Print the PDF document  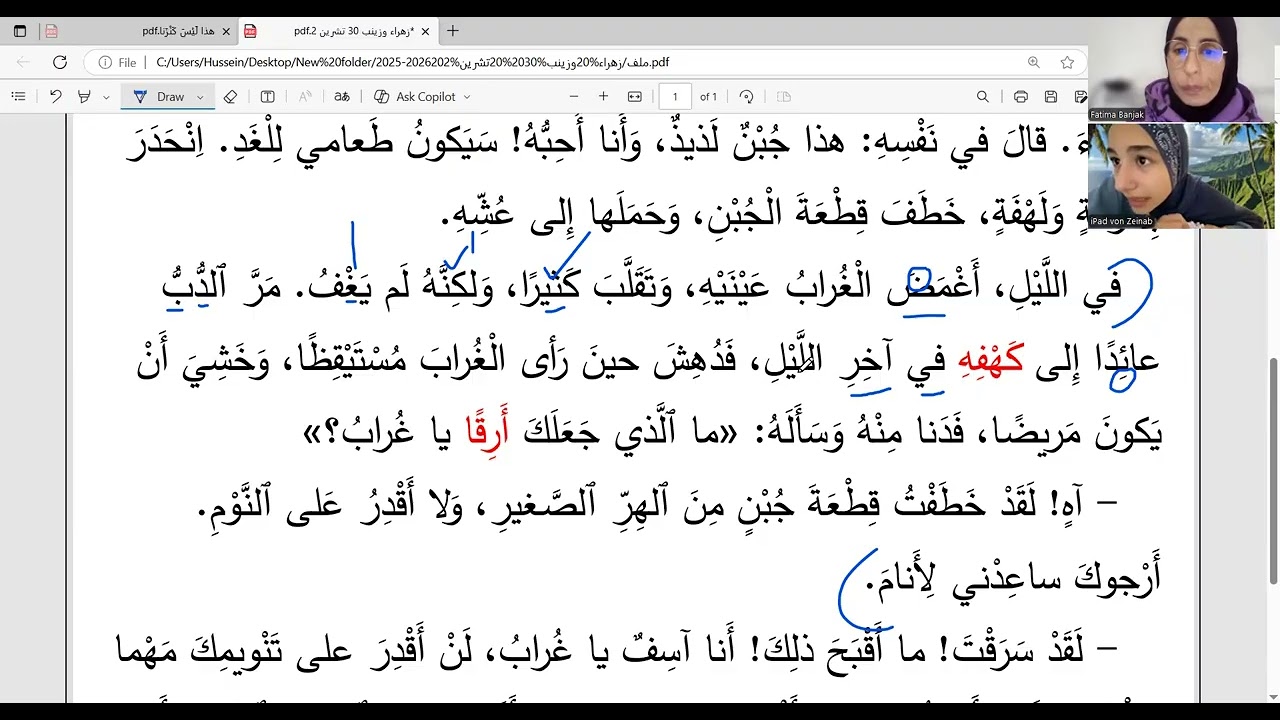(1021, 97)
